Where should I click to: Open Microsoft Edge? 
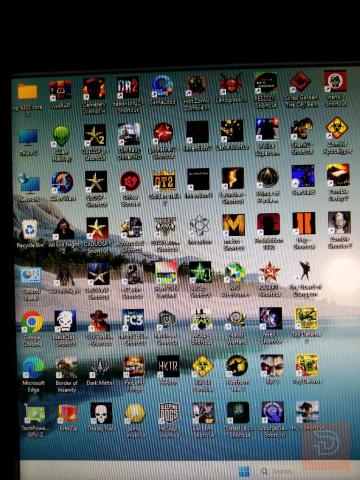pos(33,368)
